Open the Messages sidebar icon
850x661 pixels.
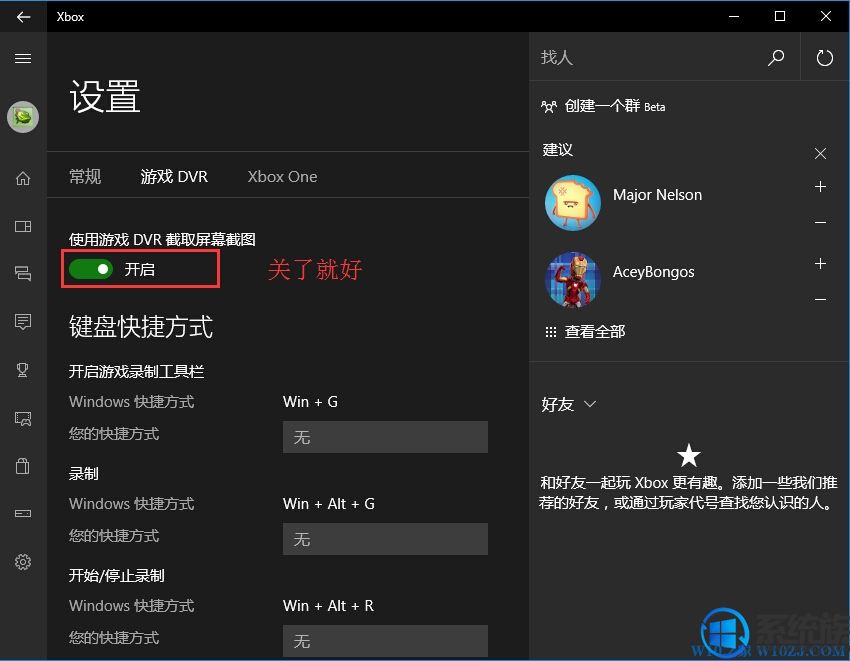coord(23,273)
